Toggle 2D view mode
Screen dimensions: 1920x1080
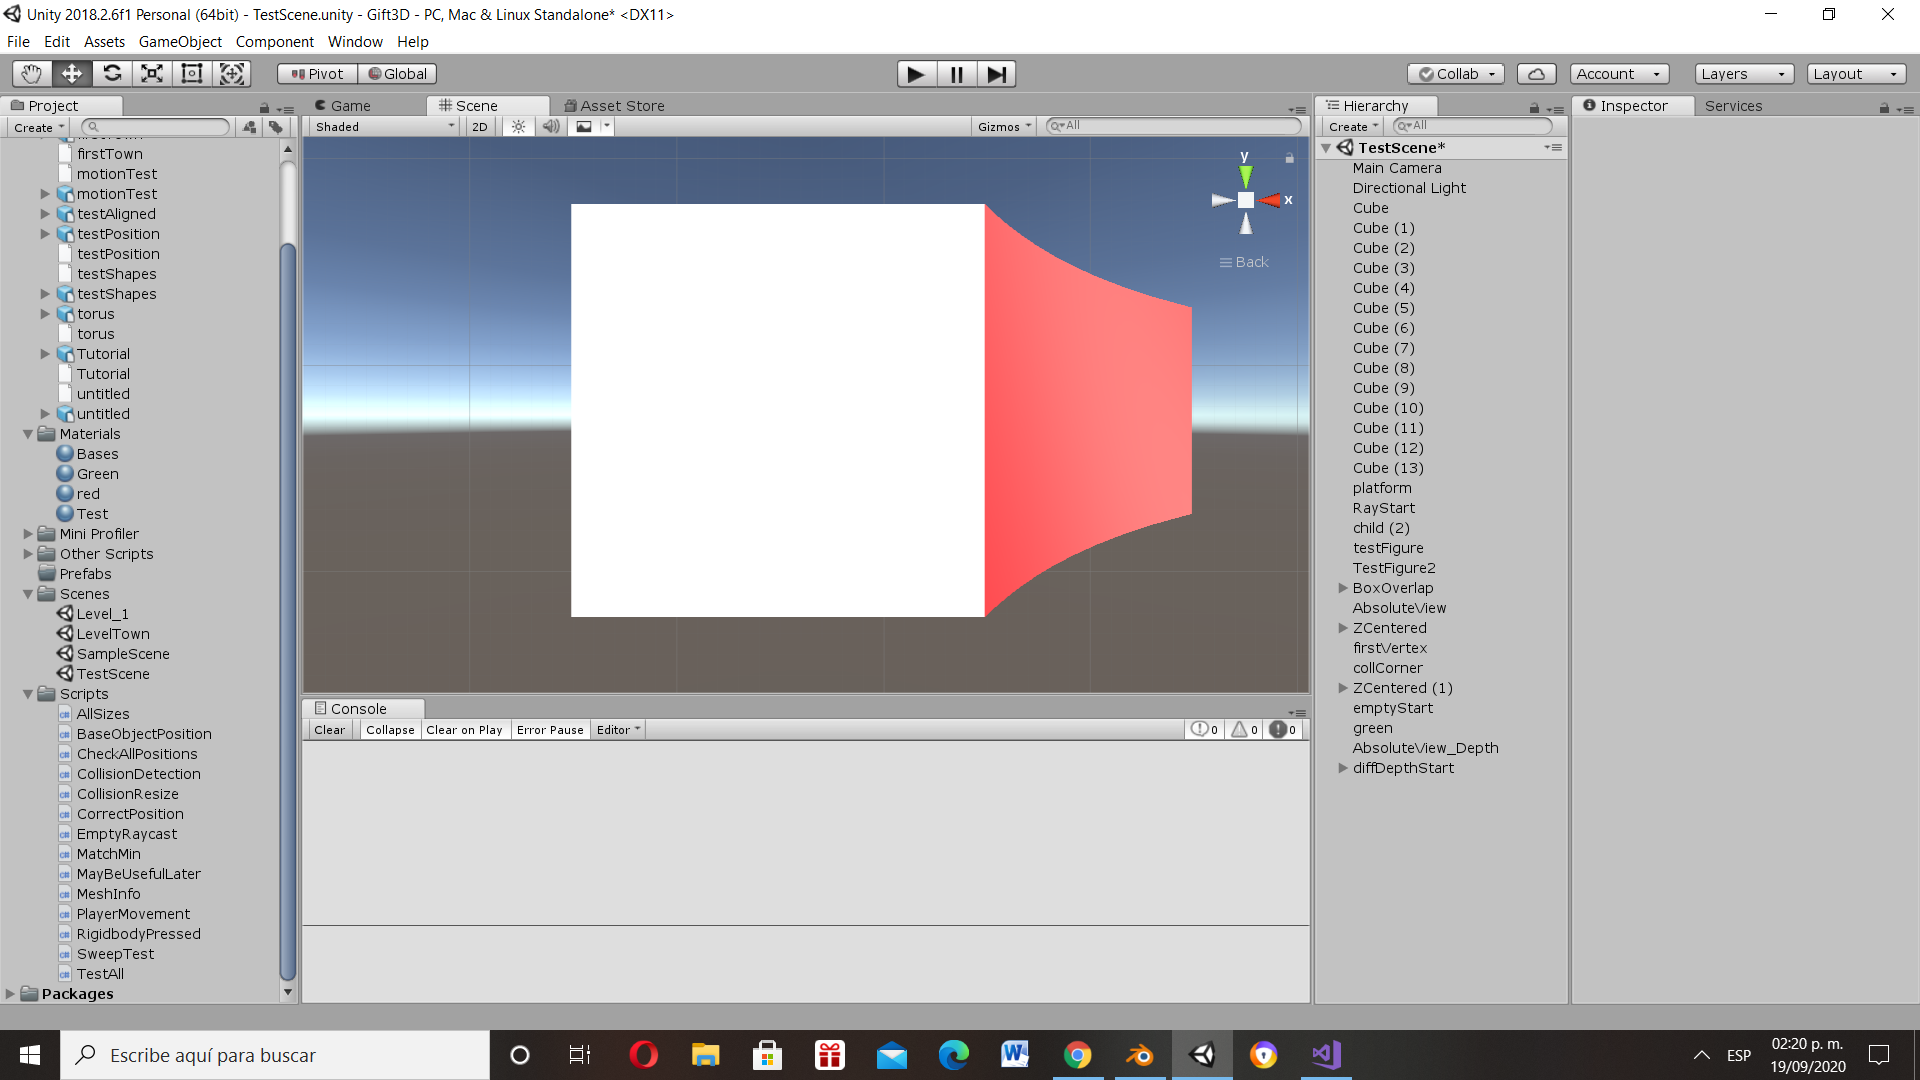480,127
